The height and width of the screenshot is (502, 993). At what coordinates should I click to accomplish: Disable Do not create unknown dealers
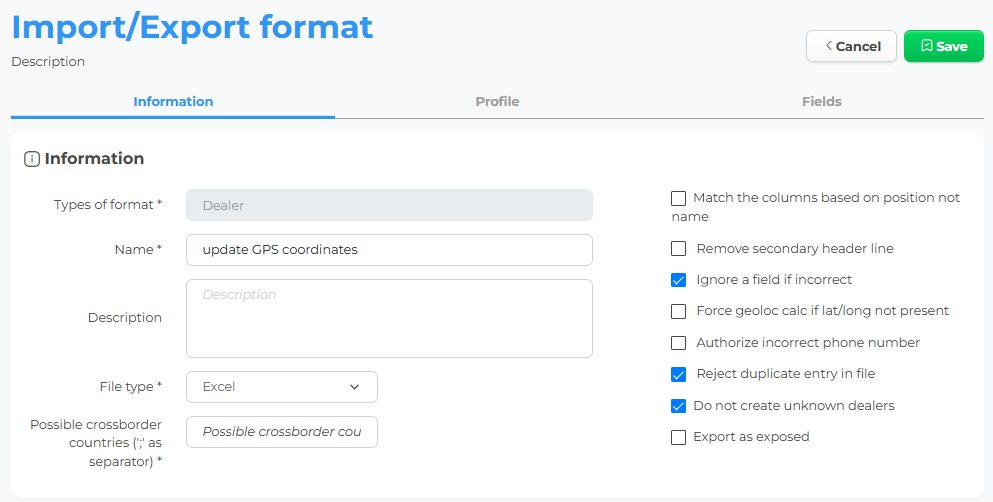pyautogui.click(x=678, y=406)
